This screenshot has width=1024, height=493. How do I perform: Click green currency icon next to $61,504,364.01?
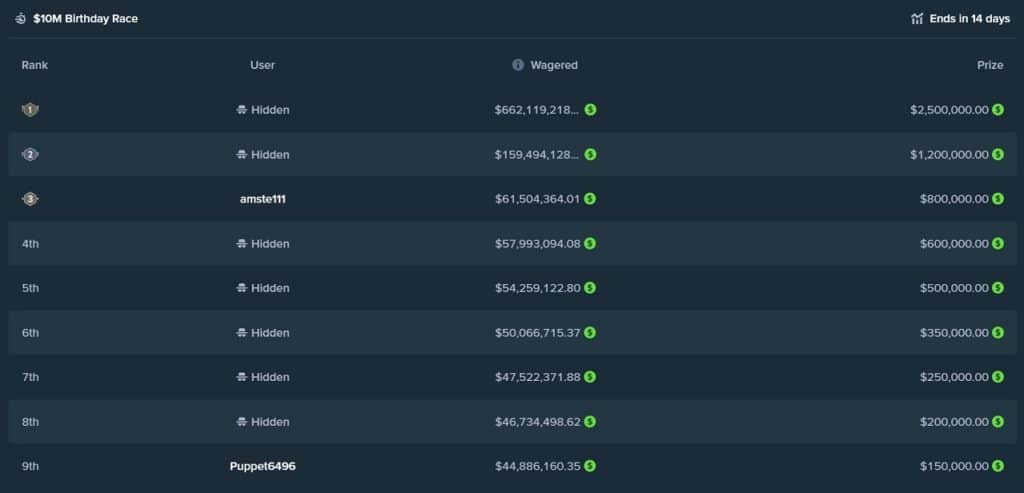coord(590,199)
